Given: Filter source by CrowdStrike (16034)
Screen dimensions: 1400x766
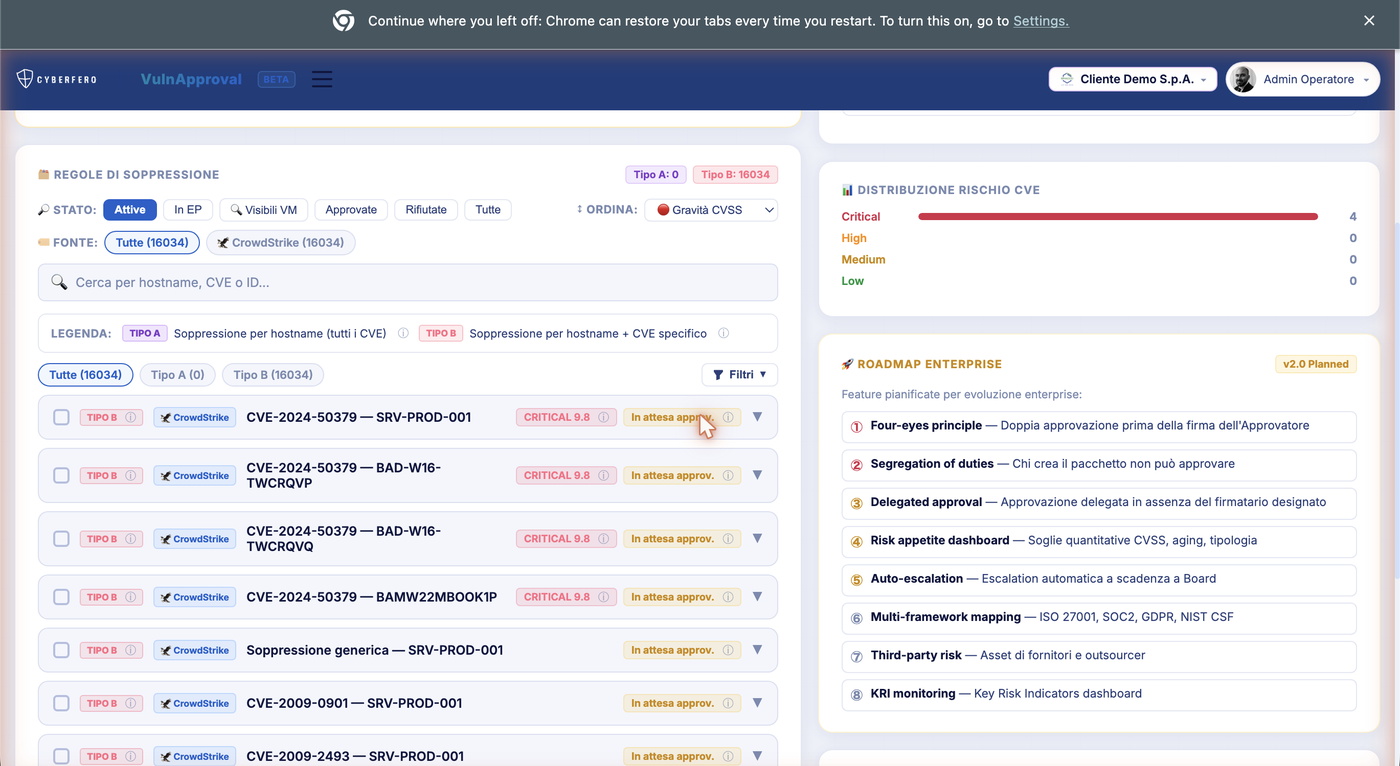Looking at the screenshot, I should tap(281, 243).
